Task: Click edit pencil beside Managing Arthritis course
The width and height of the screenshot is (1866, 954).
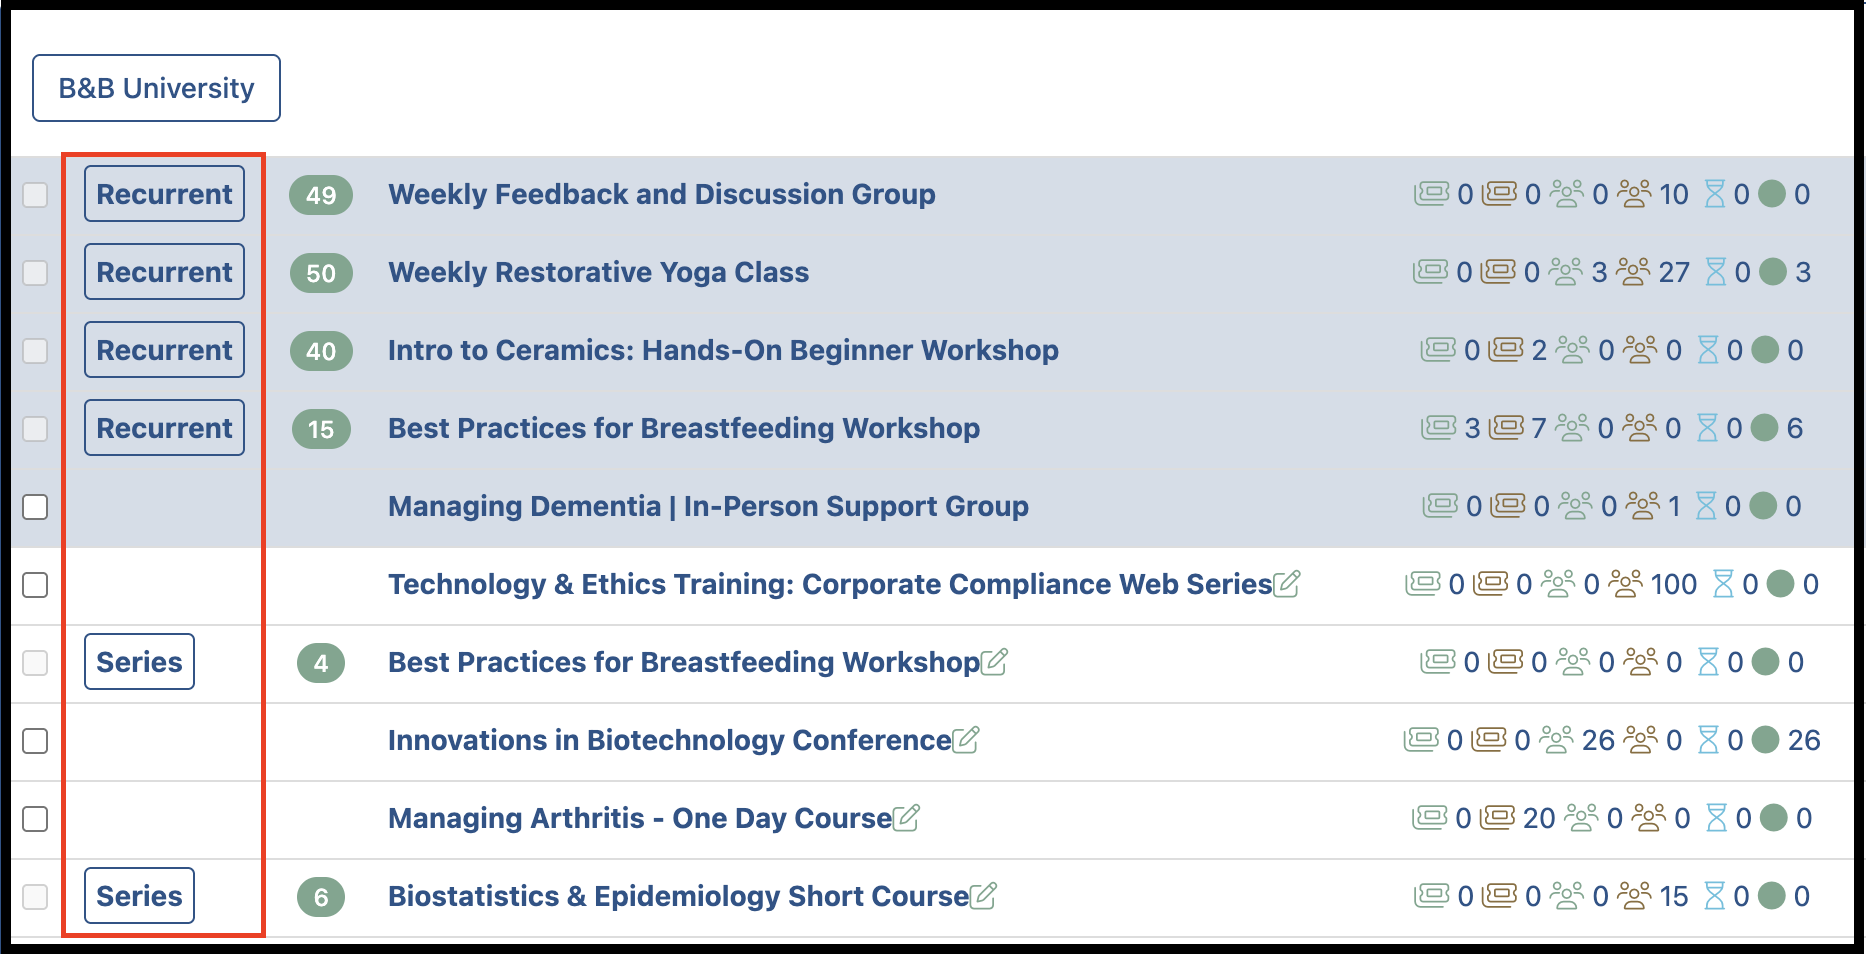Action: point(906,817)
